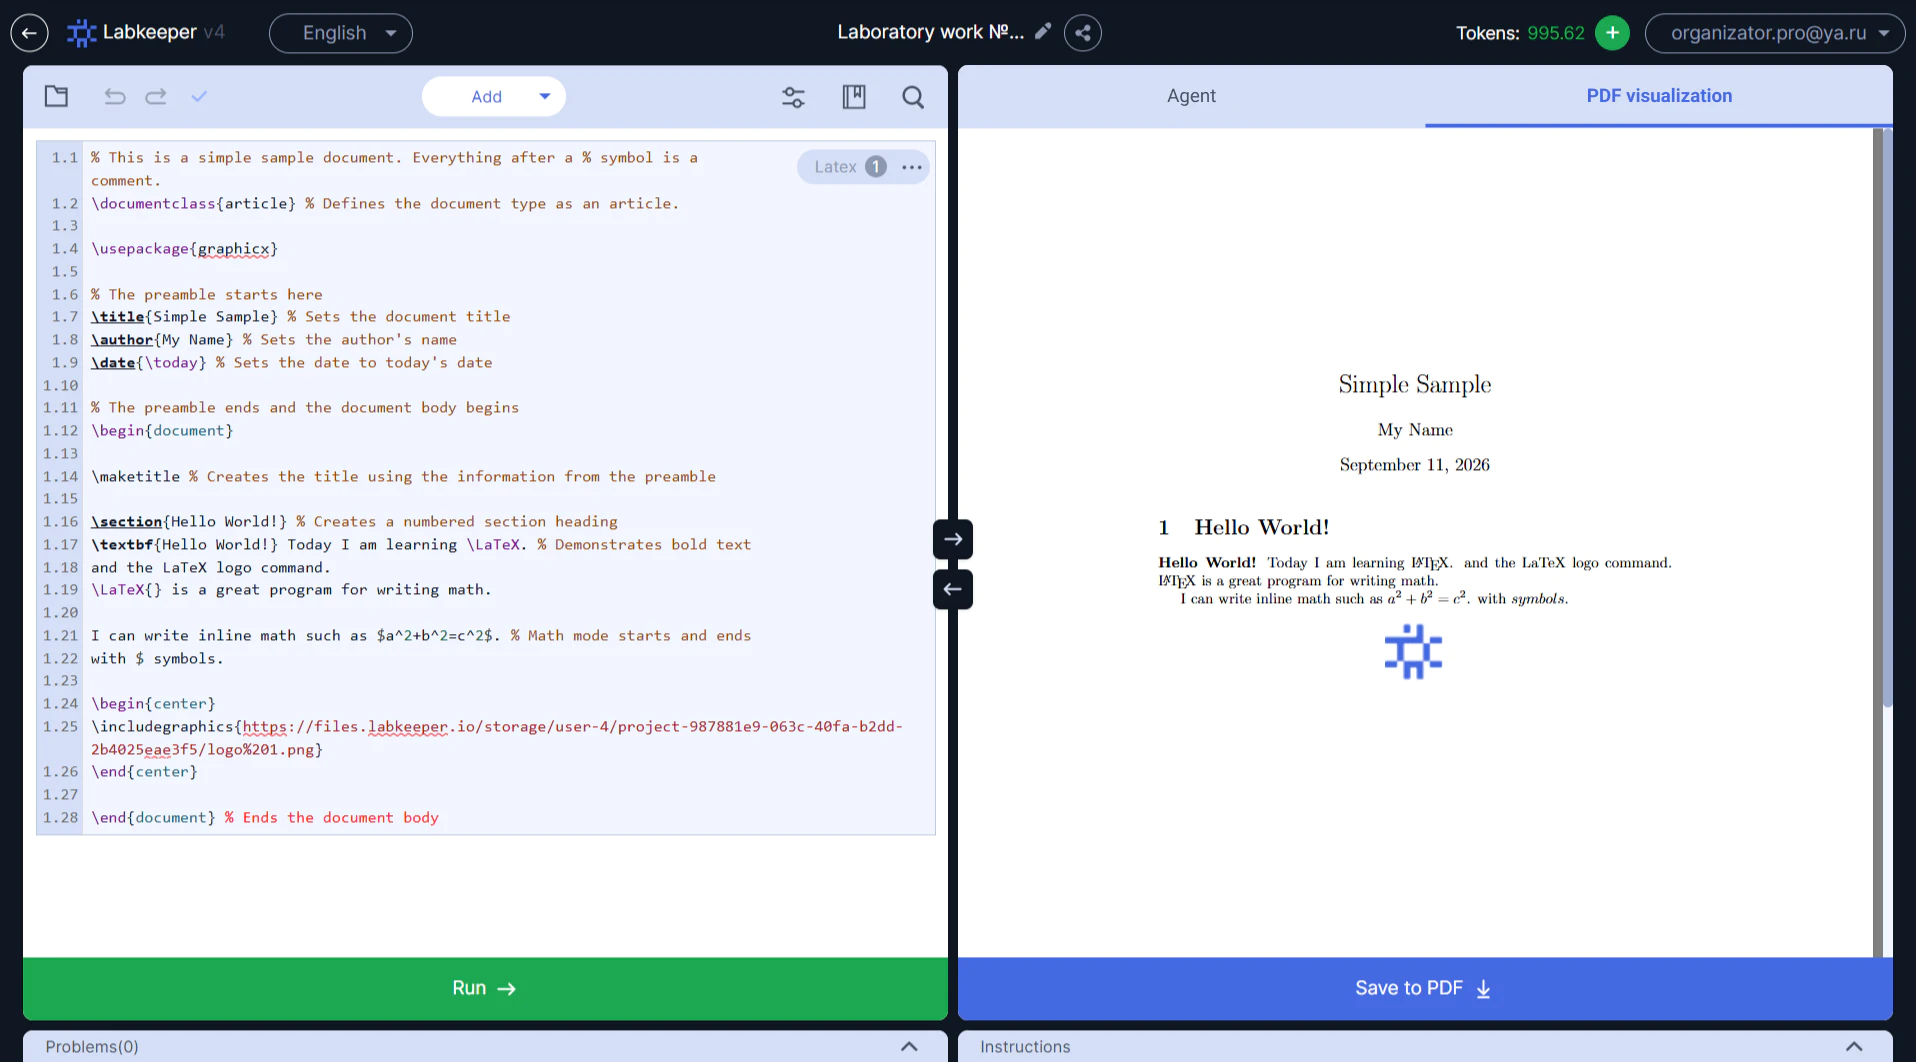Screen dimensions: 1916x1062
Task: Switch to the Agent tab
Action: point(1191,96)
